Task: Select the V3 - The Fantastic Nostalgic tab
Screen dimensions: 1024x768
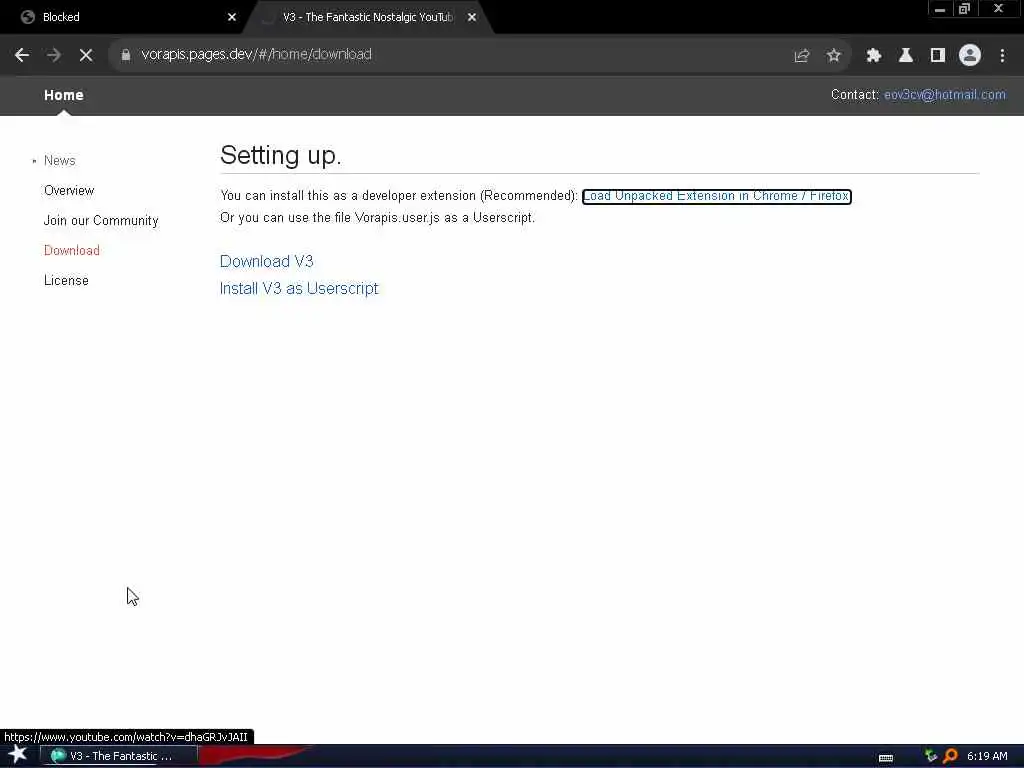Action: pyautogui.click(x=368, y=17)
